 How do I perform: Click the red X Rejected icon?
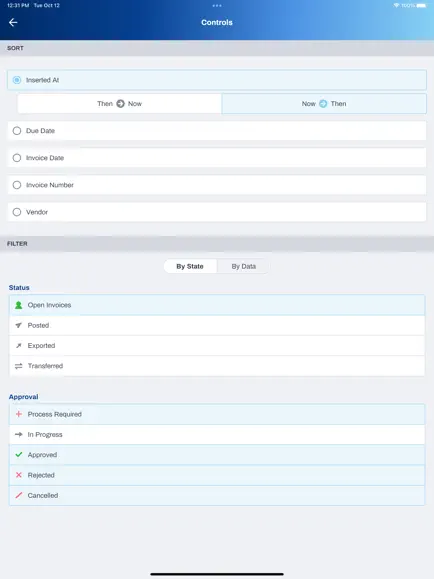(x=18, y=475)
